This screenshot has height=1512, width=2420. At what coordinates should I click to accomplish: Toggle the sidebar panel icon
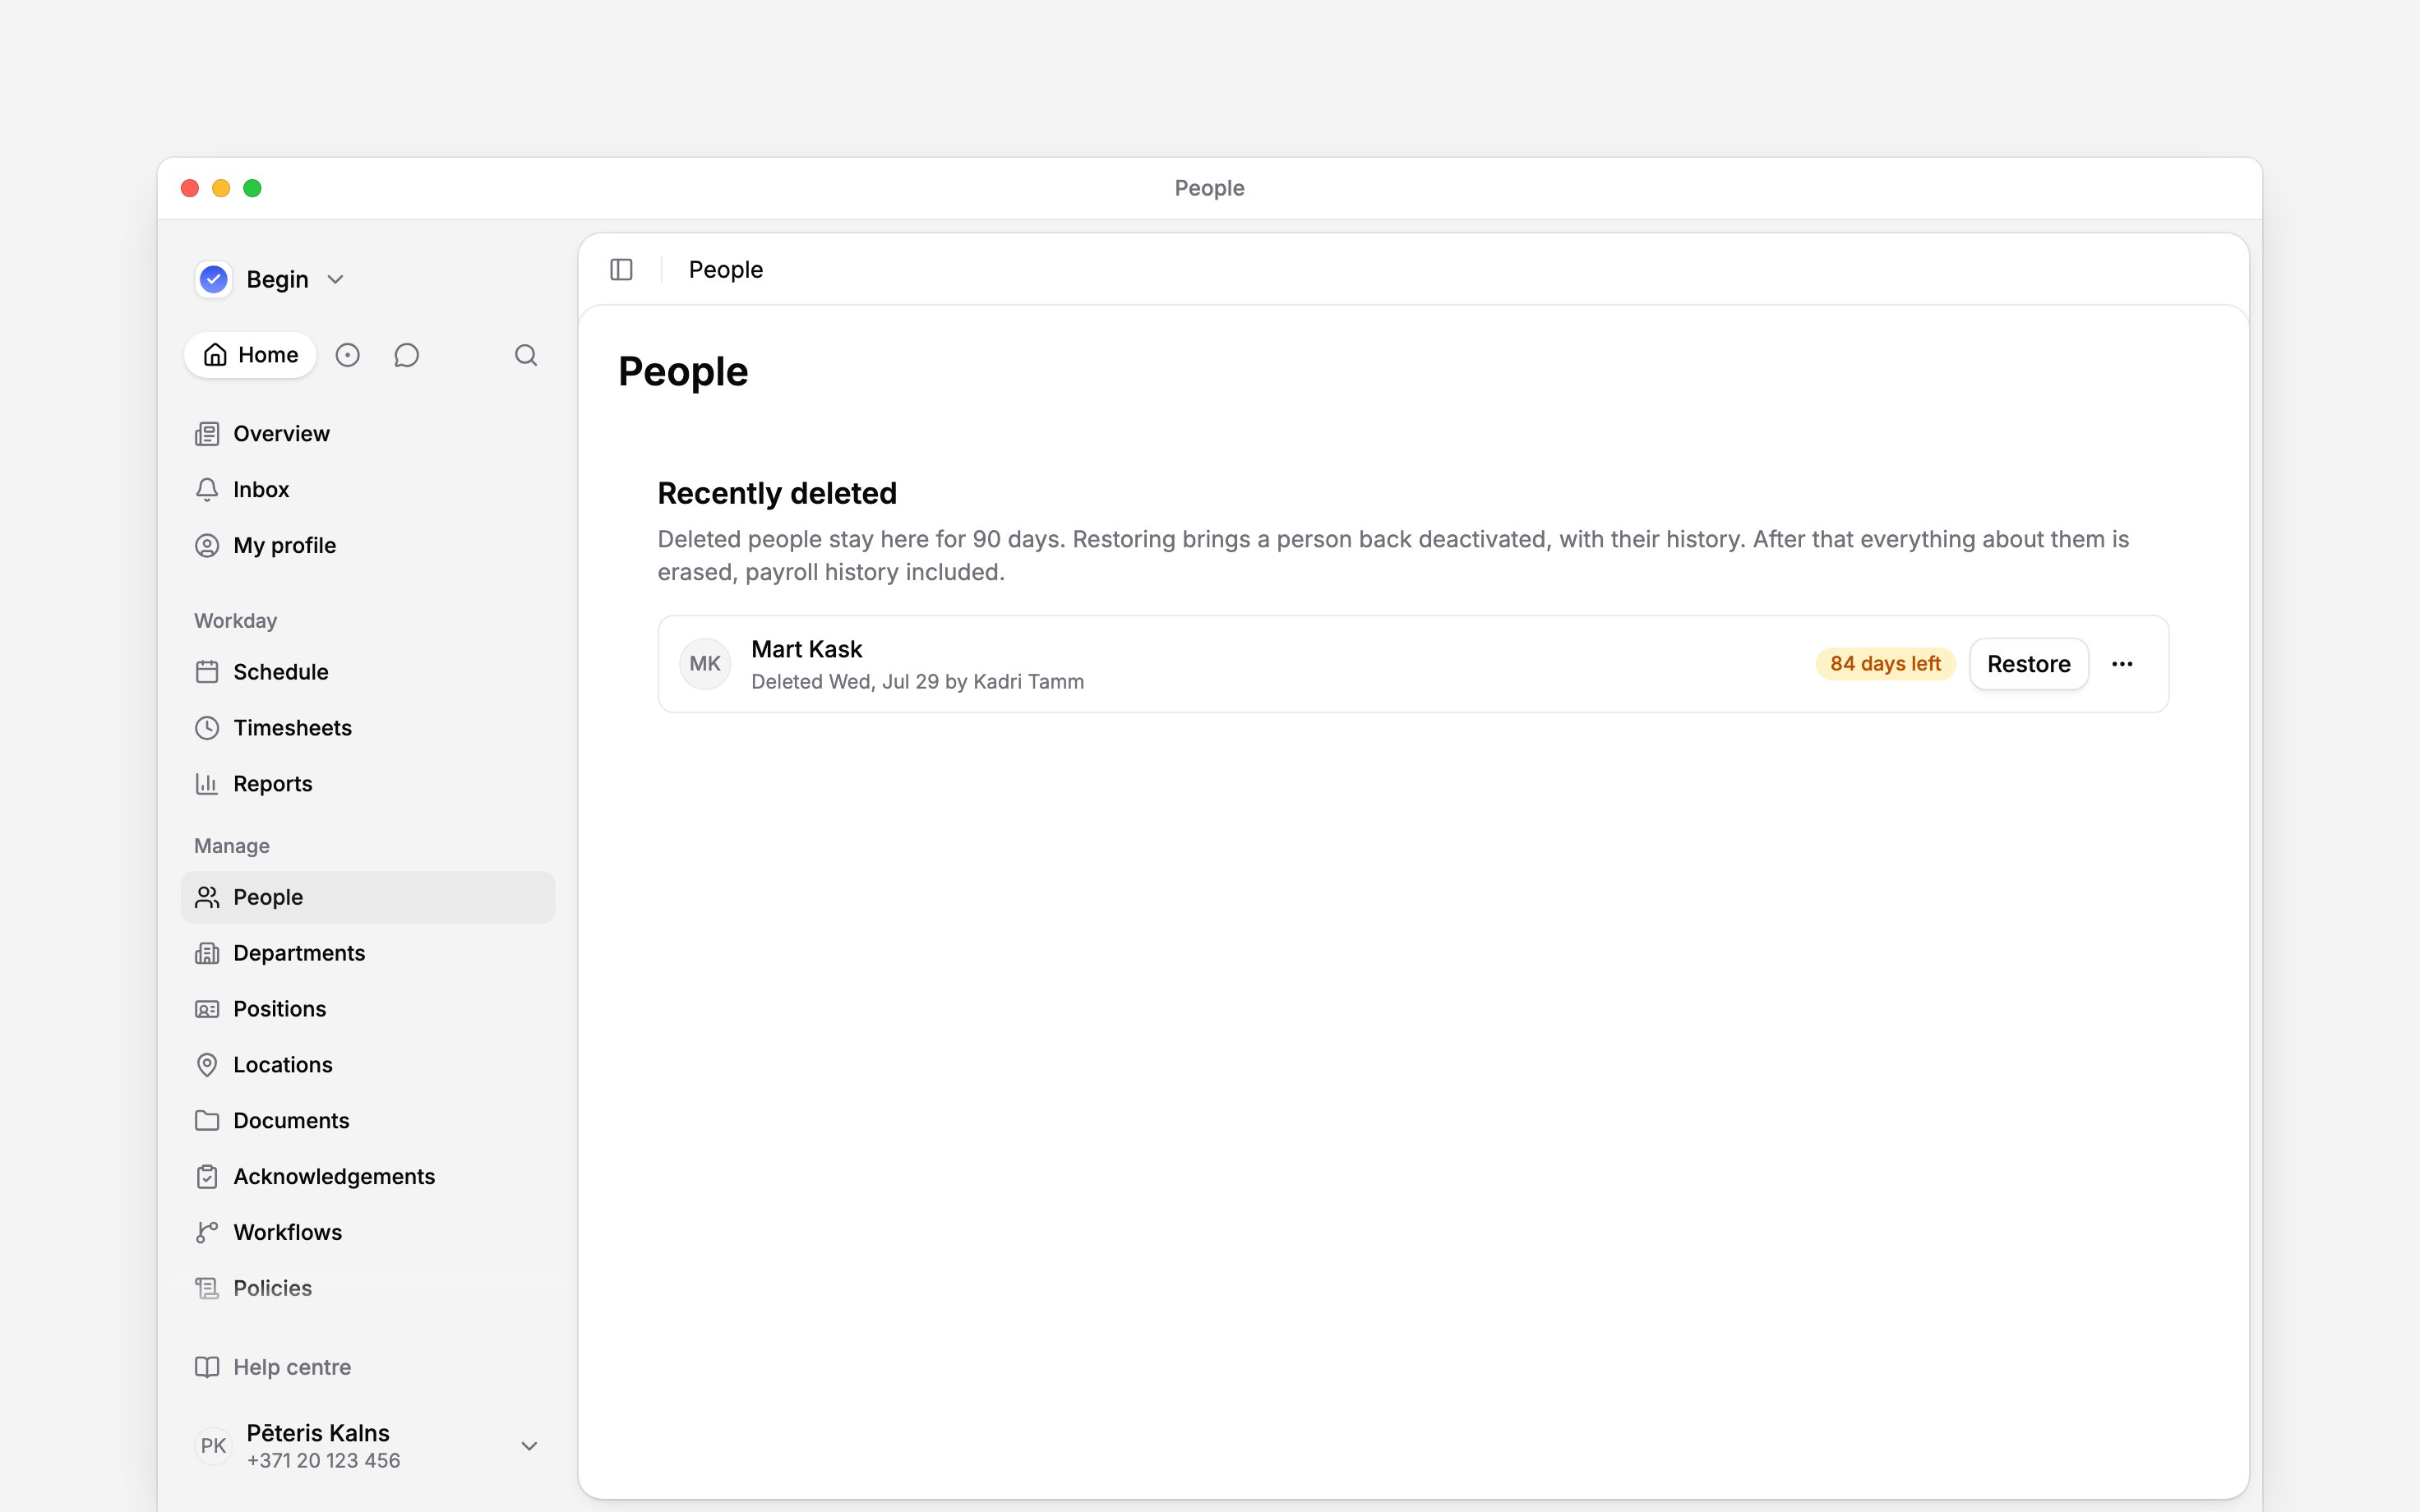coord(621,270)
